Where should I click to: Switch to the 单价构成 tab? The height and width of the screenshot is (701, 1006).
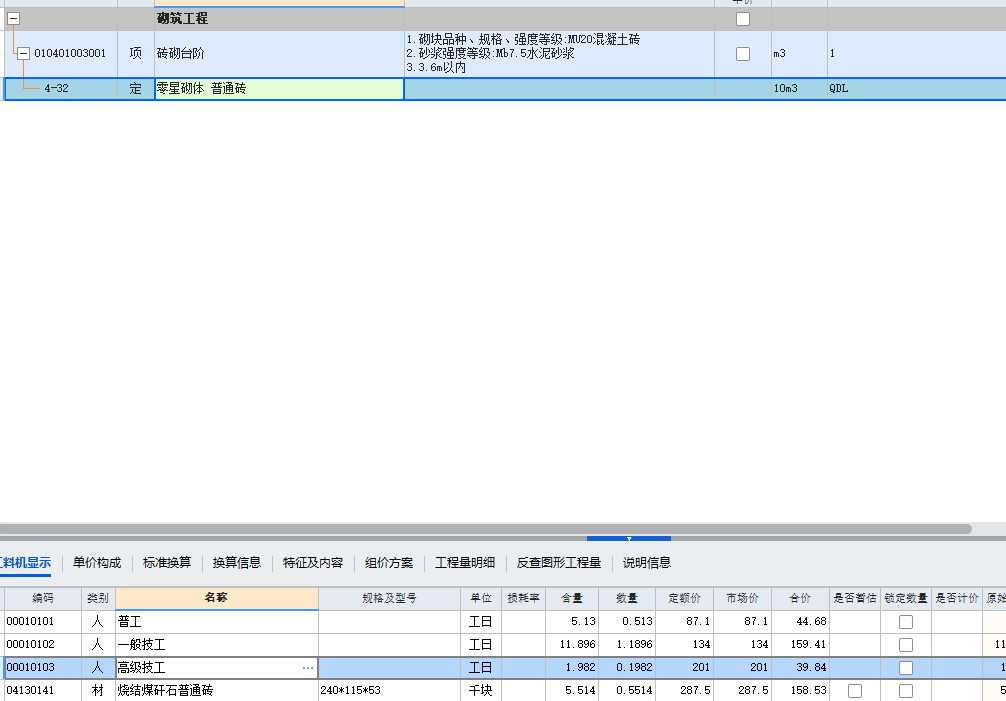coord(97,562)
